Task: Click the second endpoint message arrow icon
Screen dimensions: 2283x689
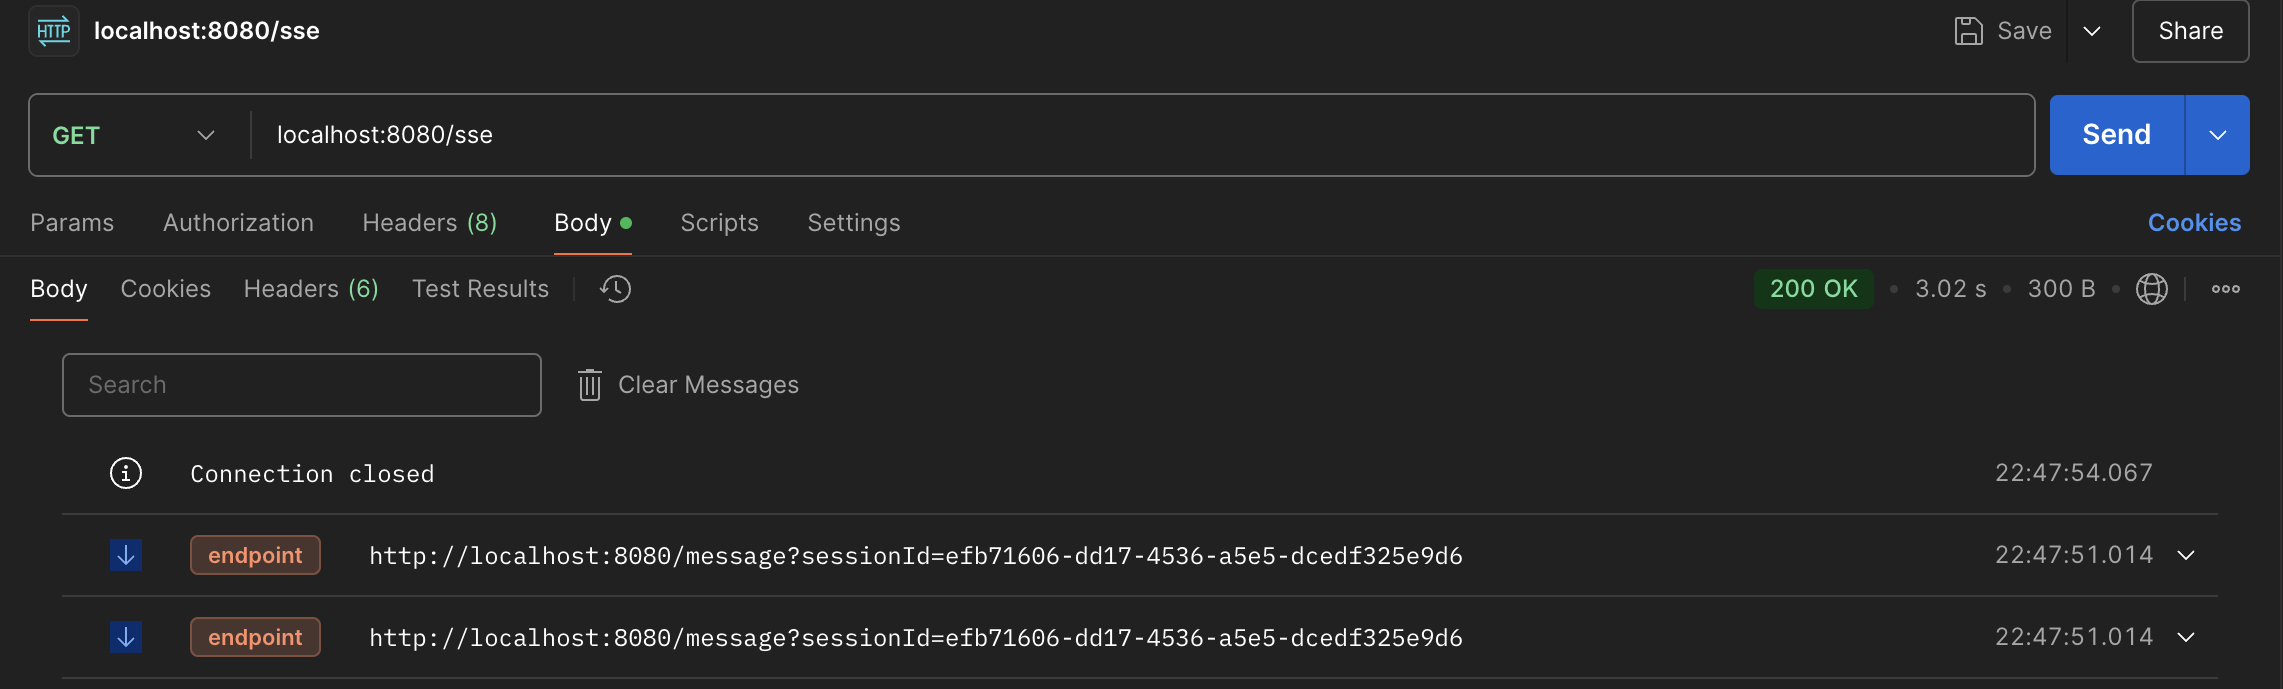Action: pyautogui.click(x=126, y=637)
